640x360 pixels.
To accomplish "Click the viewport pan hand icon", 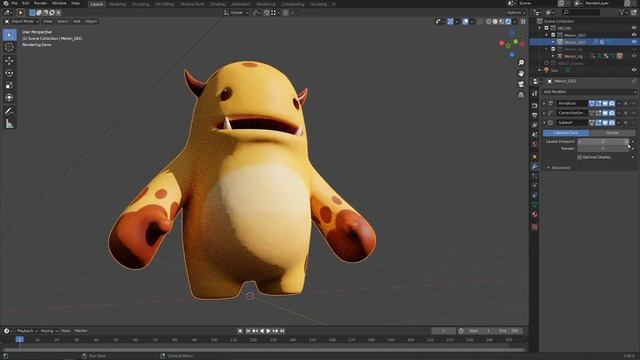I will click(521, 73).
